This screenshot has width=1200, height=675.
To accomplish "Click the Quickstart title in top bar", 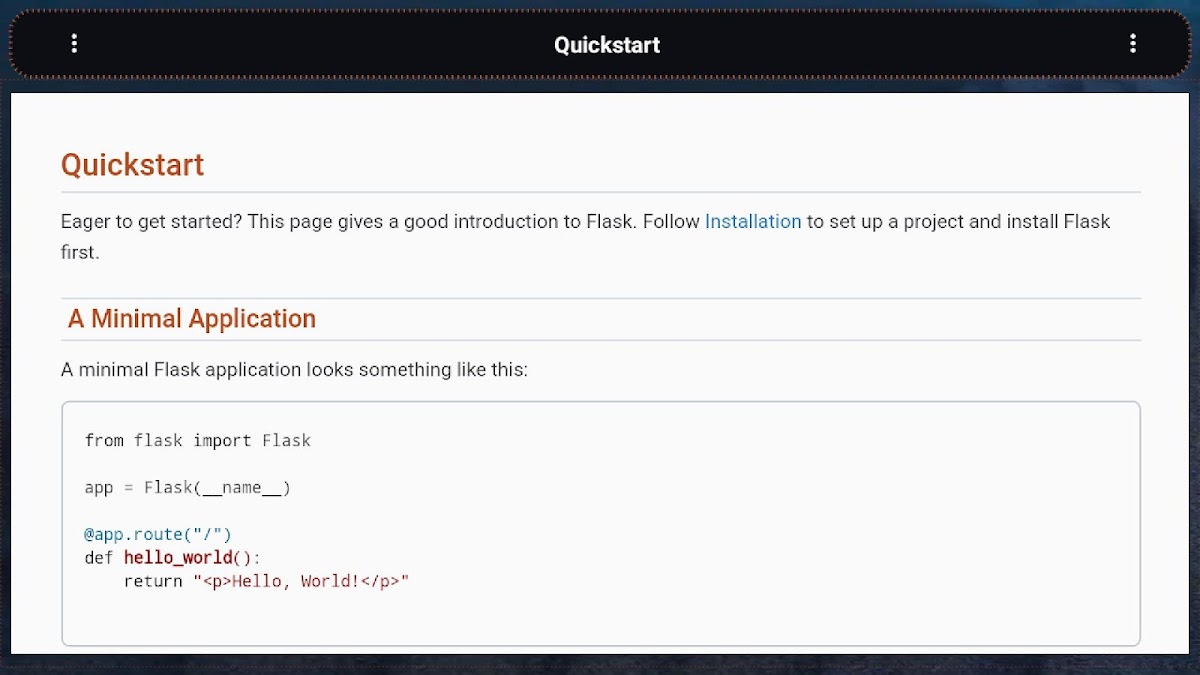I will 607,45.
